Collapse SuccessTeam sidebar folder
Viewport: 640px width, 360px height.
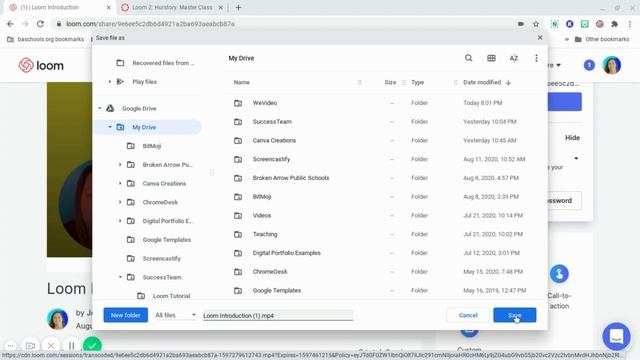tap(120, 277)
